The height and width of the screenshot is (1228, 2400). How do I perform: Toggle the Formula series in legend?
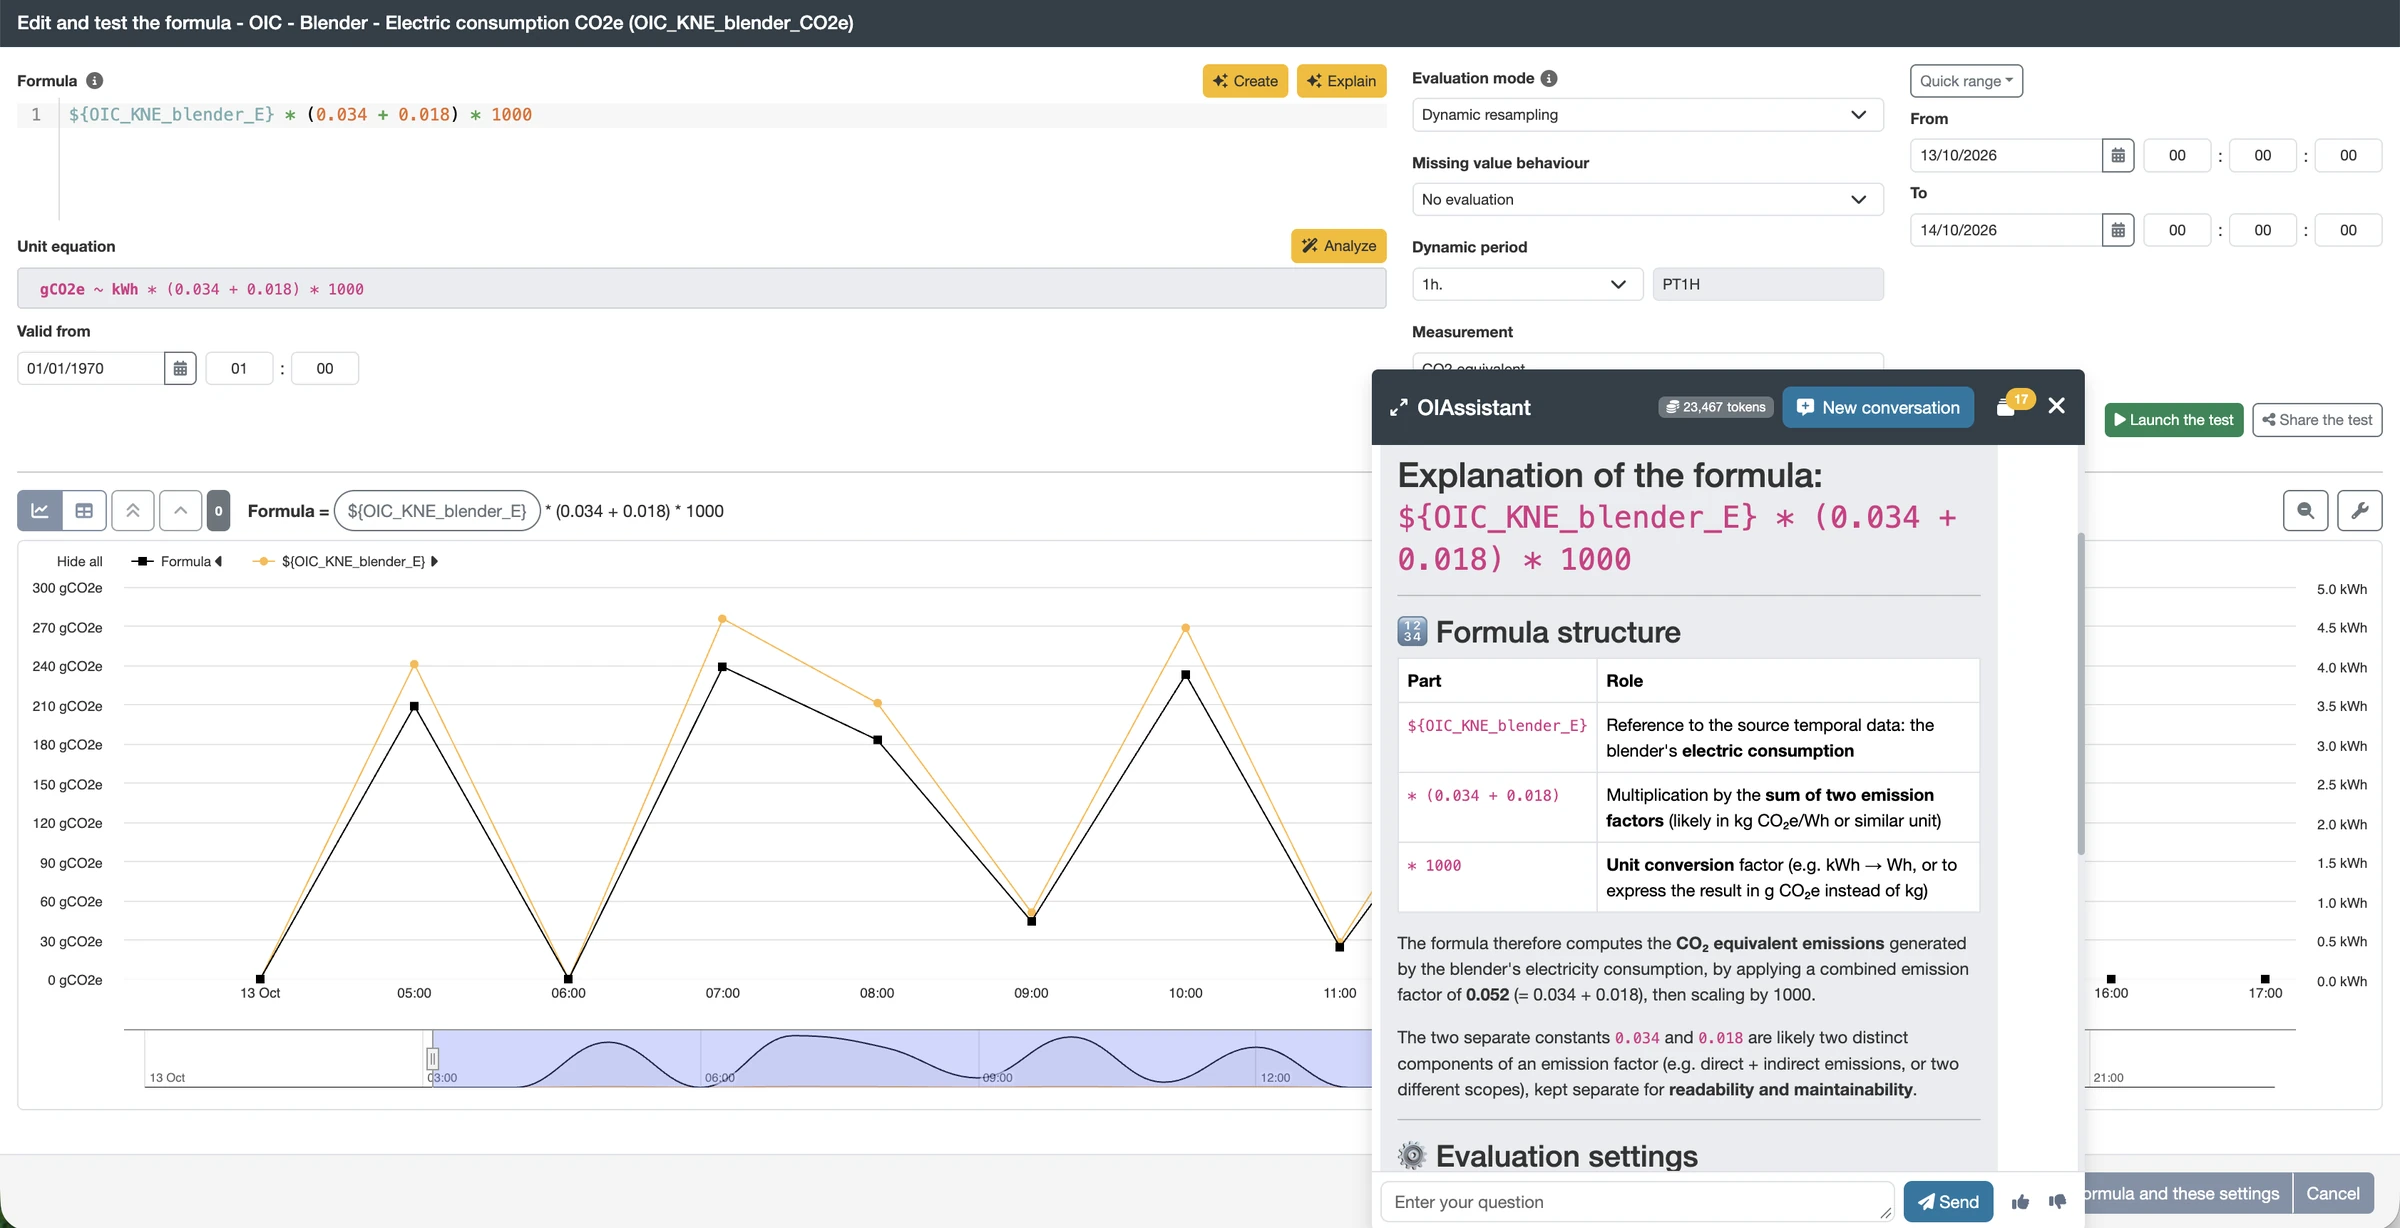[x=177, y=562]
